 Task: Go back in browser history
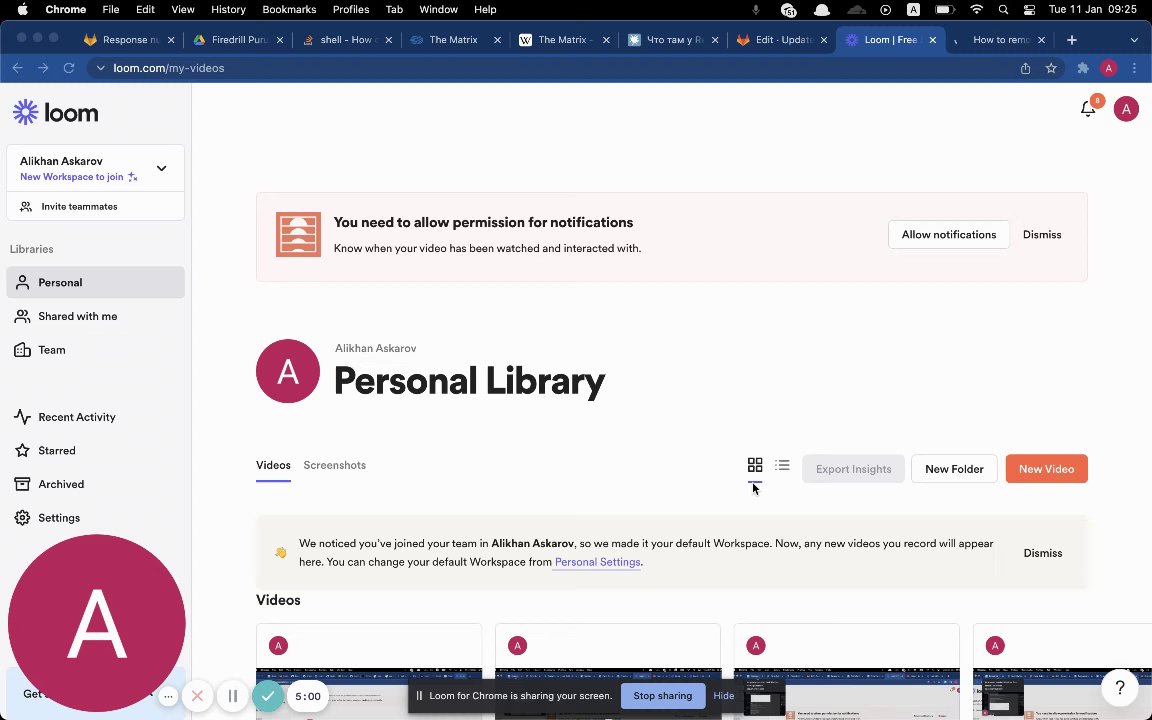(18, 68)
